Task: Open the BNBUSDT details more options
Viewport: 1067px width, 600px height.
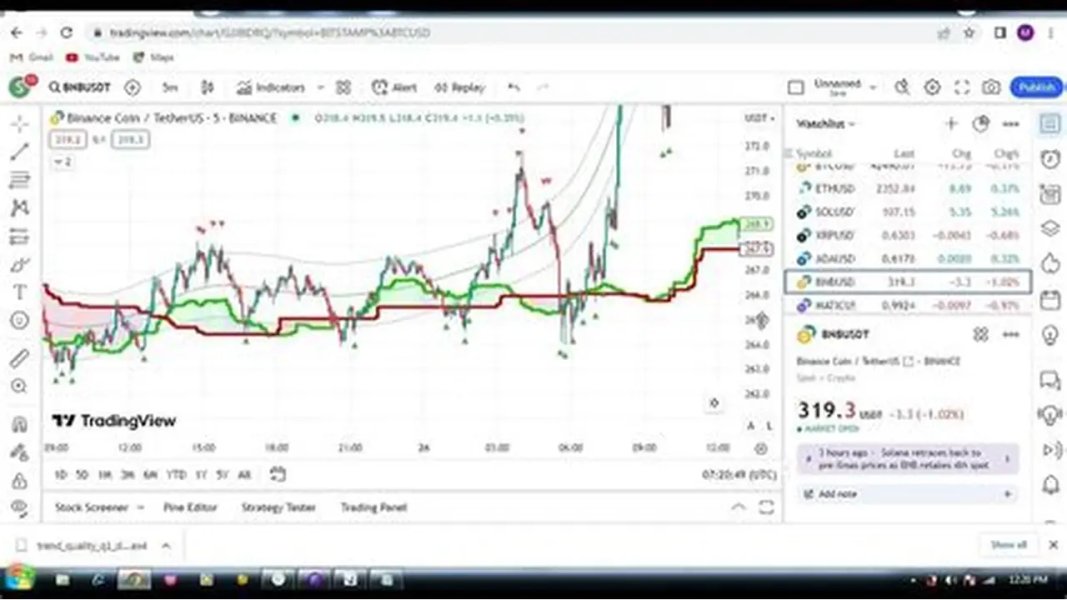Action: pos(1011,334)
